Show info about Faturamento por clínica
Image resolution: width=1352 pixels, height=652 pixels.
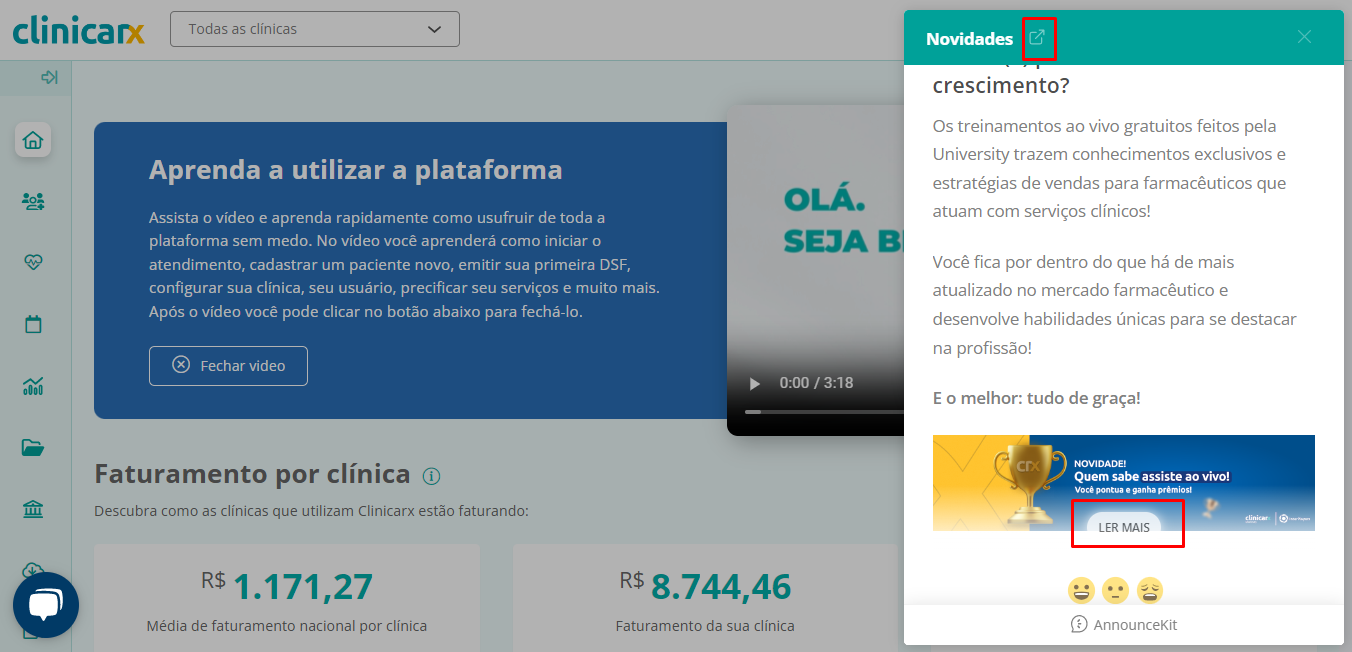pos(431,476)
